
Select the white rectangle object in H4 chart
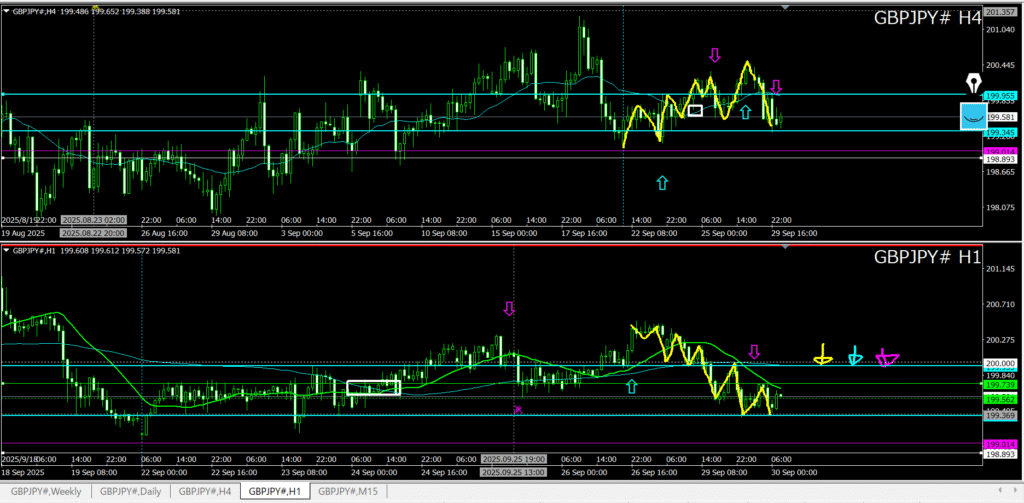[695, 110]
